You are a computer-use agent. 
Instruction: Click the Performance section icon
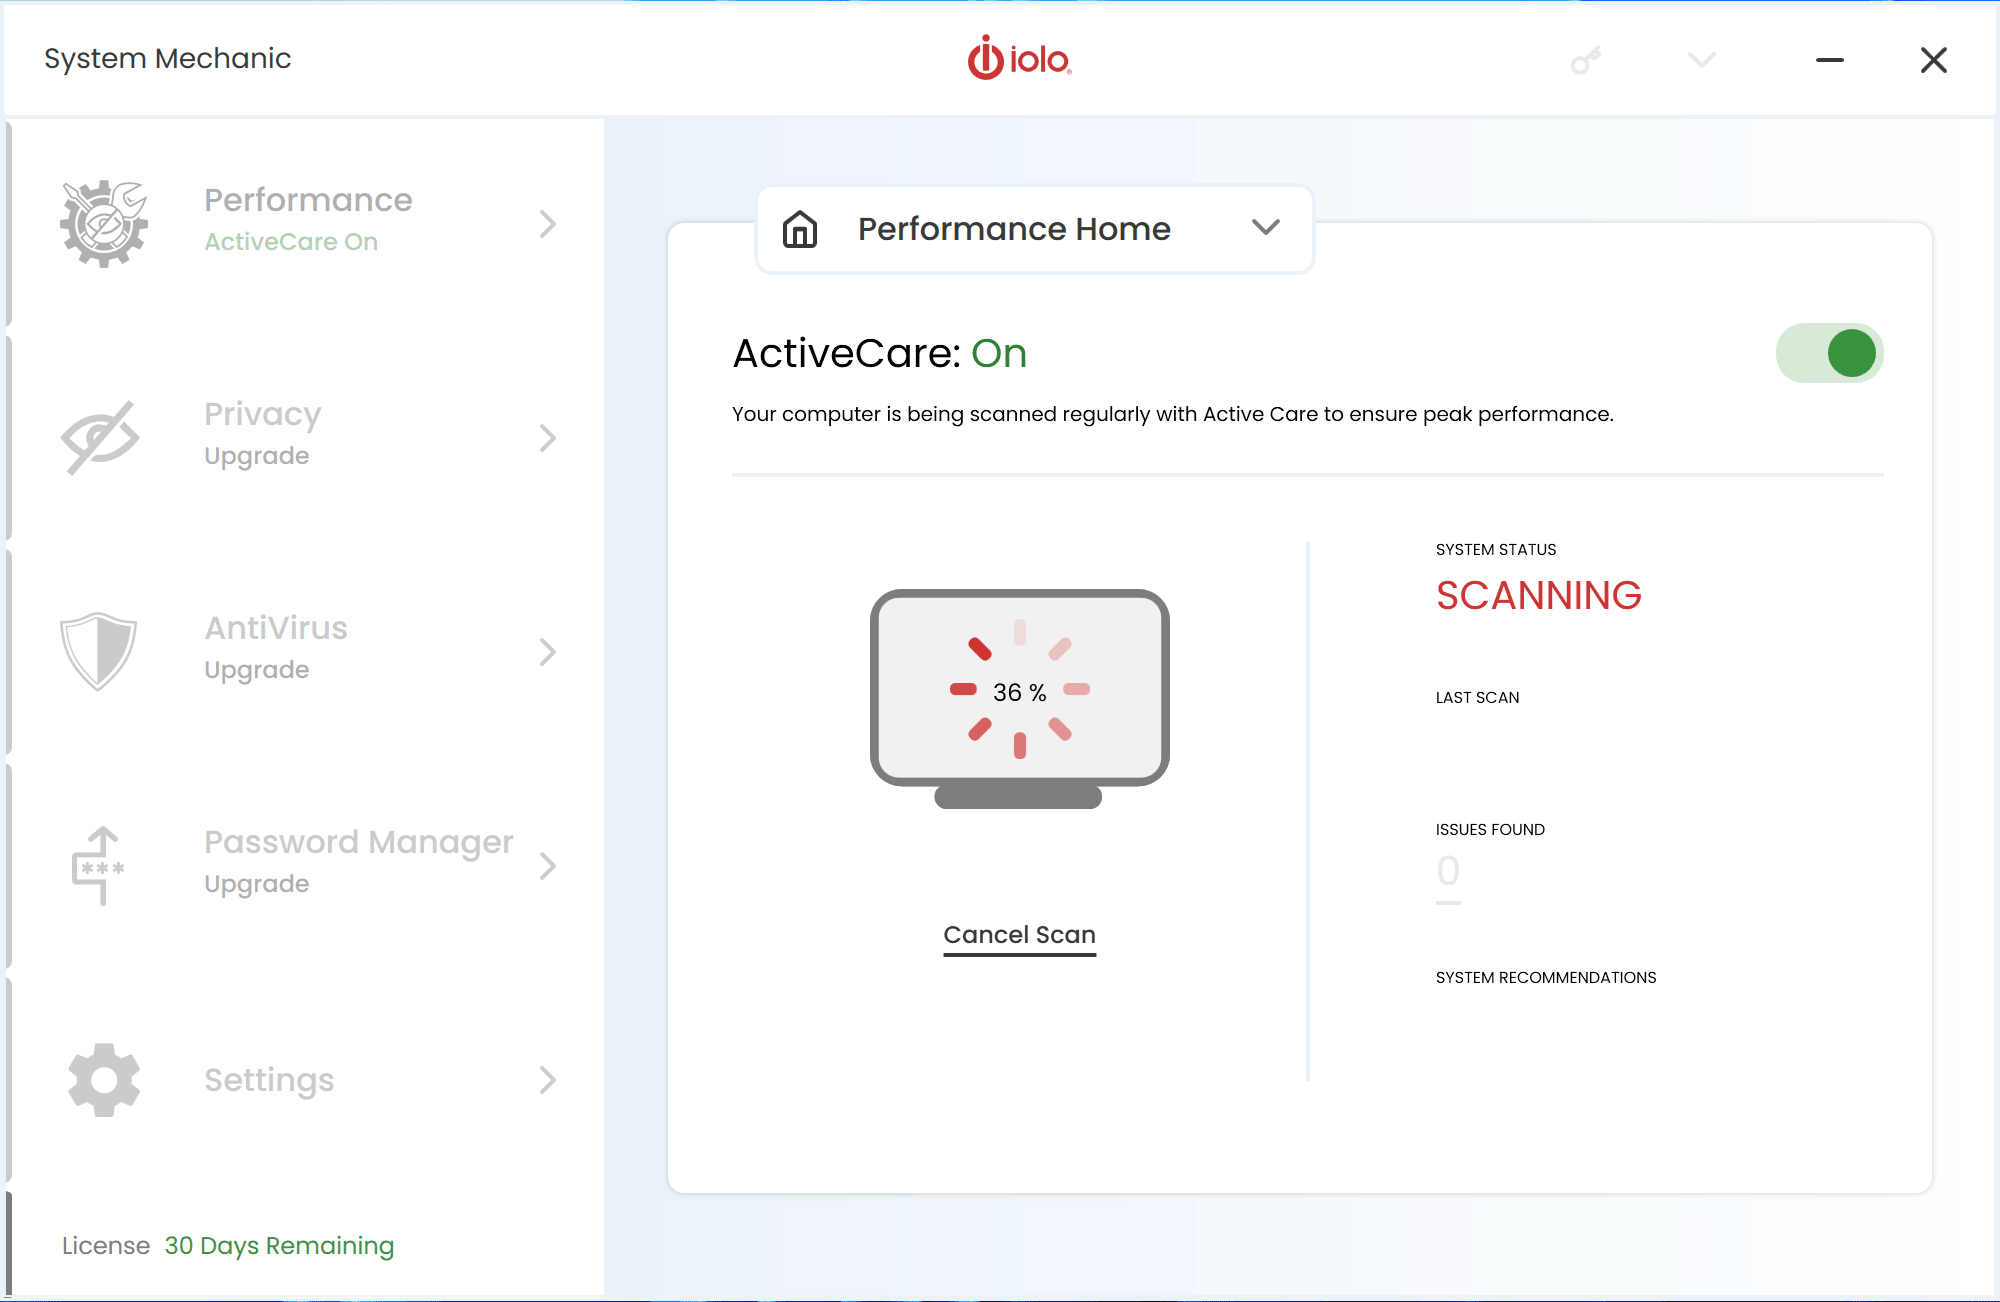point(102,222)
